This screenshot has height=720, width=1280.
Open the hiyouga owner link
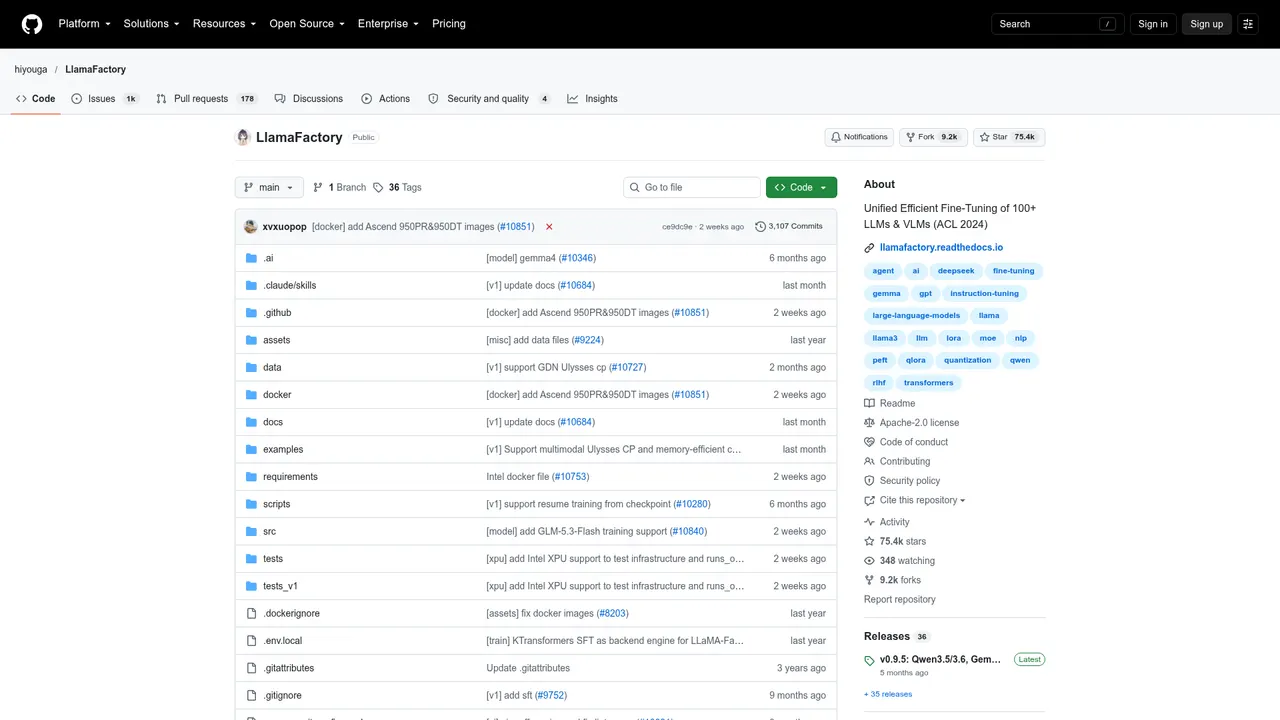[31, 69]
